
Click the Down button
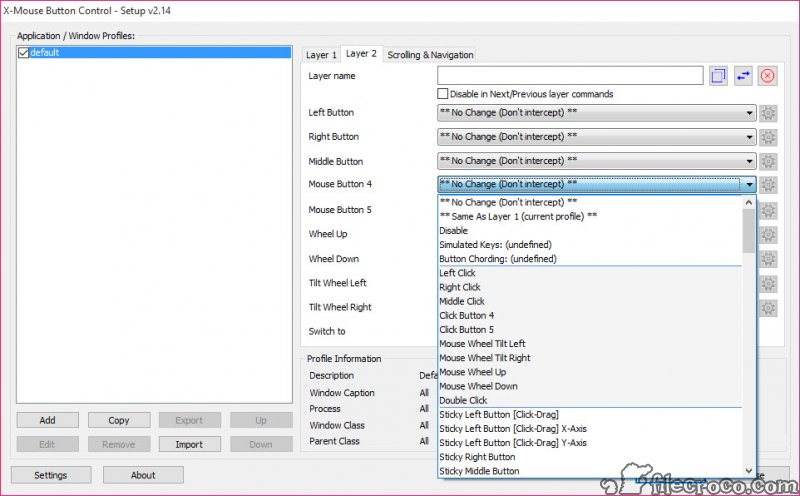[x=261, y=444]
